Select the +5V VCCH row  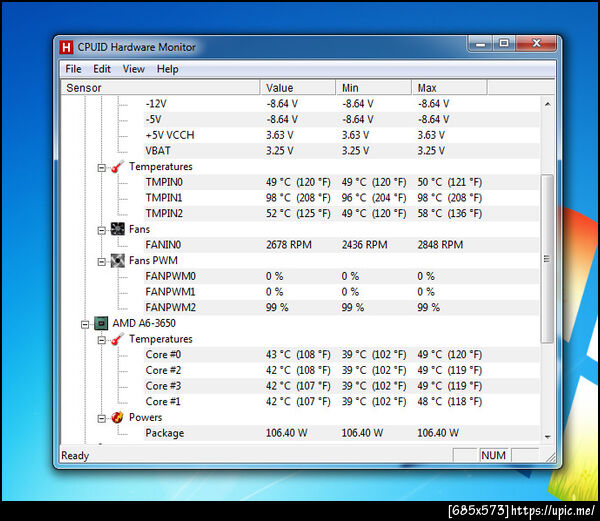342,135
